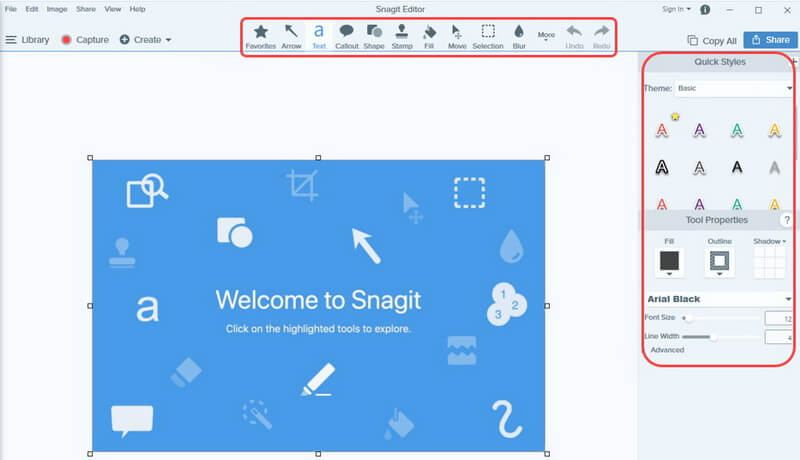Expand the Create dropdown
800x460 pixels.
[145, 39]
